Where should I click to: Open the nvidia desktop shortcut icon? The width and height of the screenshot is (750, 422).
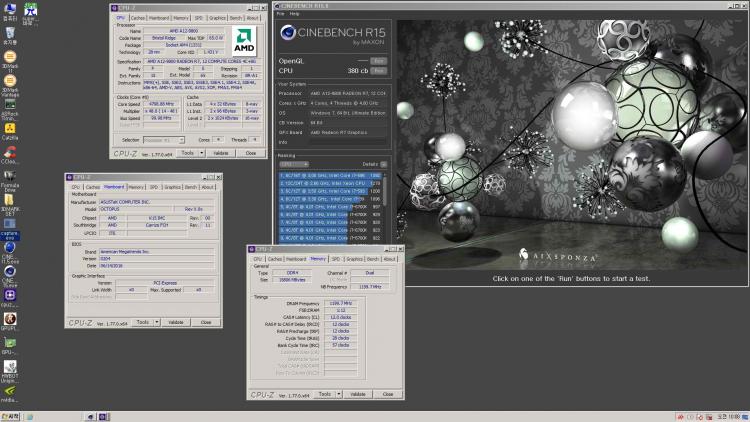coord(10,394)
